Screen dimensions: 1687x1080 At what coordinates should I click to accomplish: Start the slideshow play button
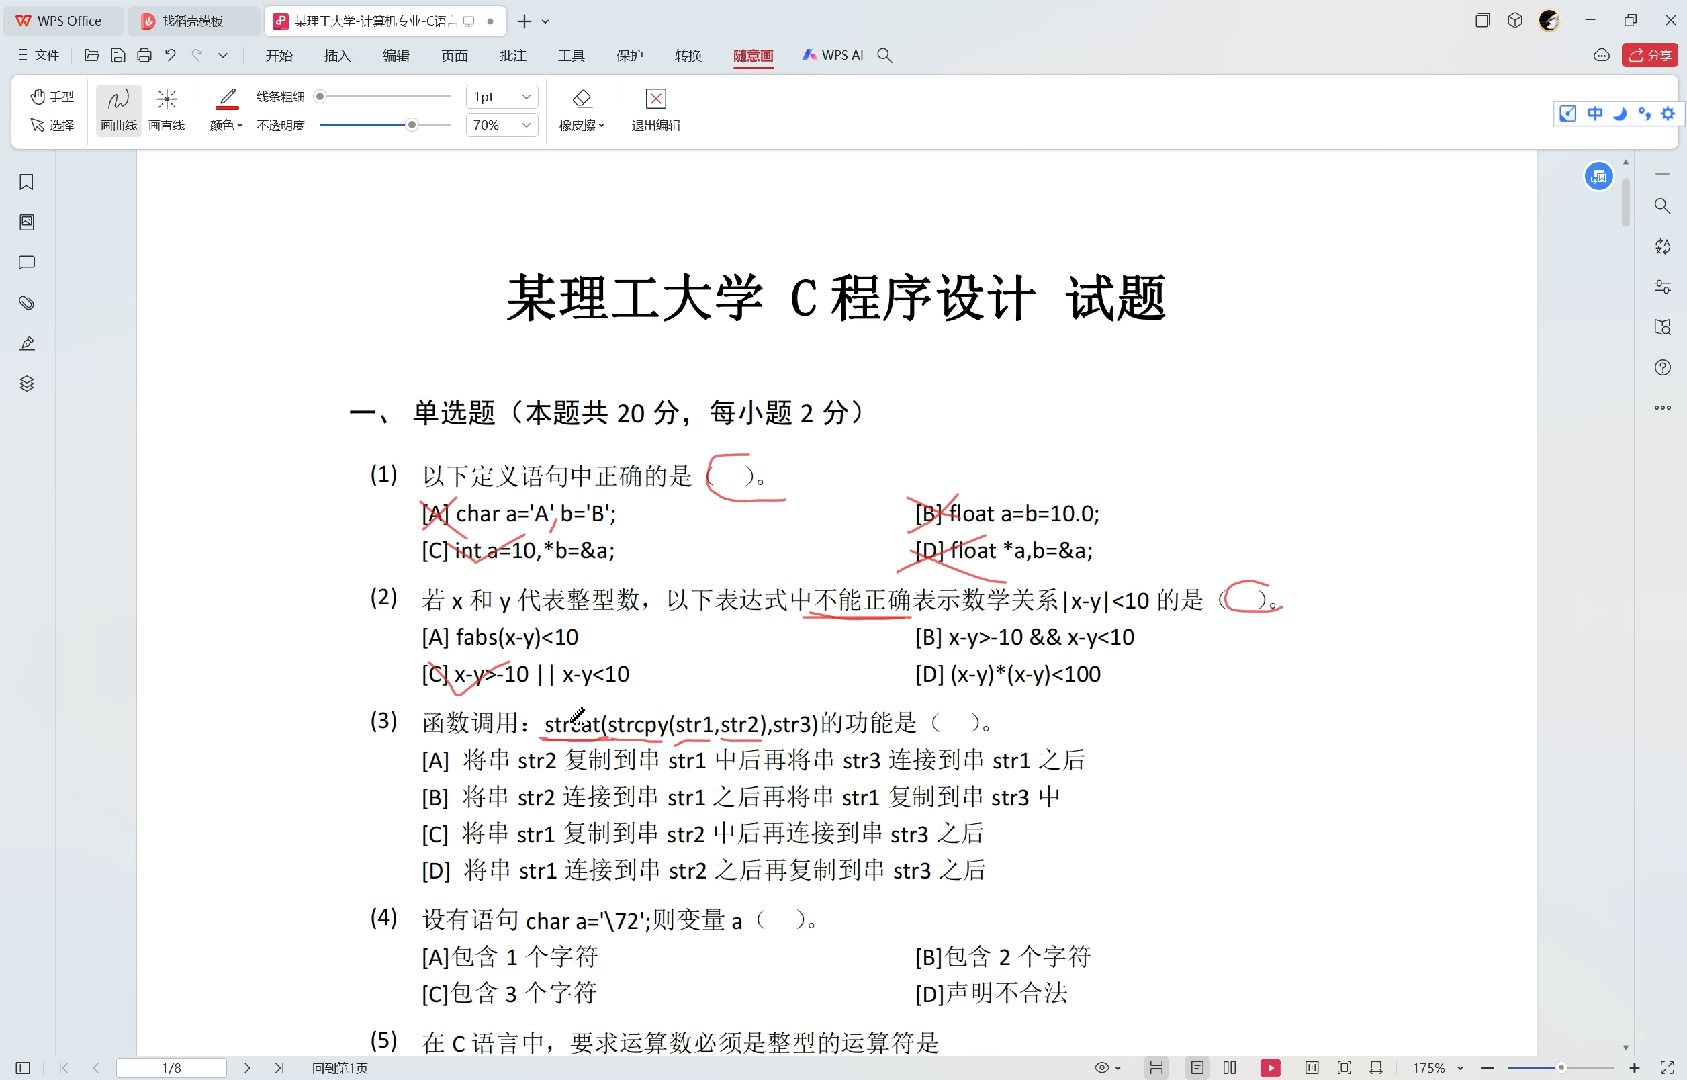coord(1271,1068)
